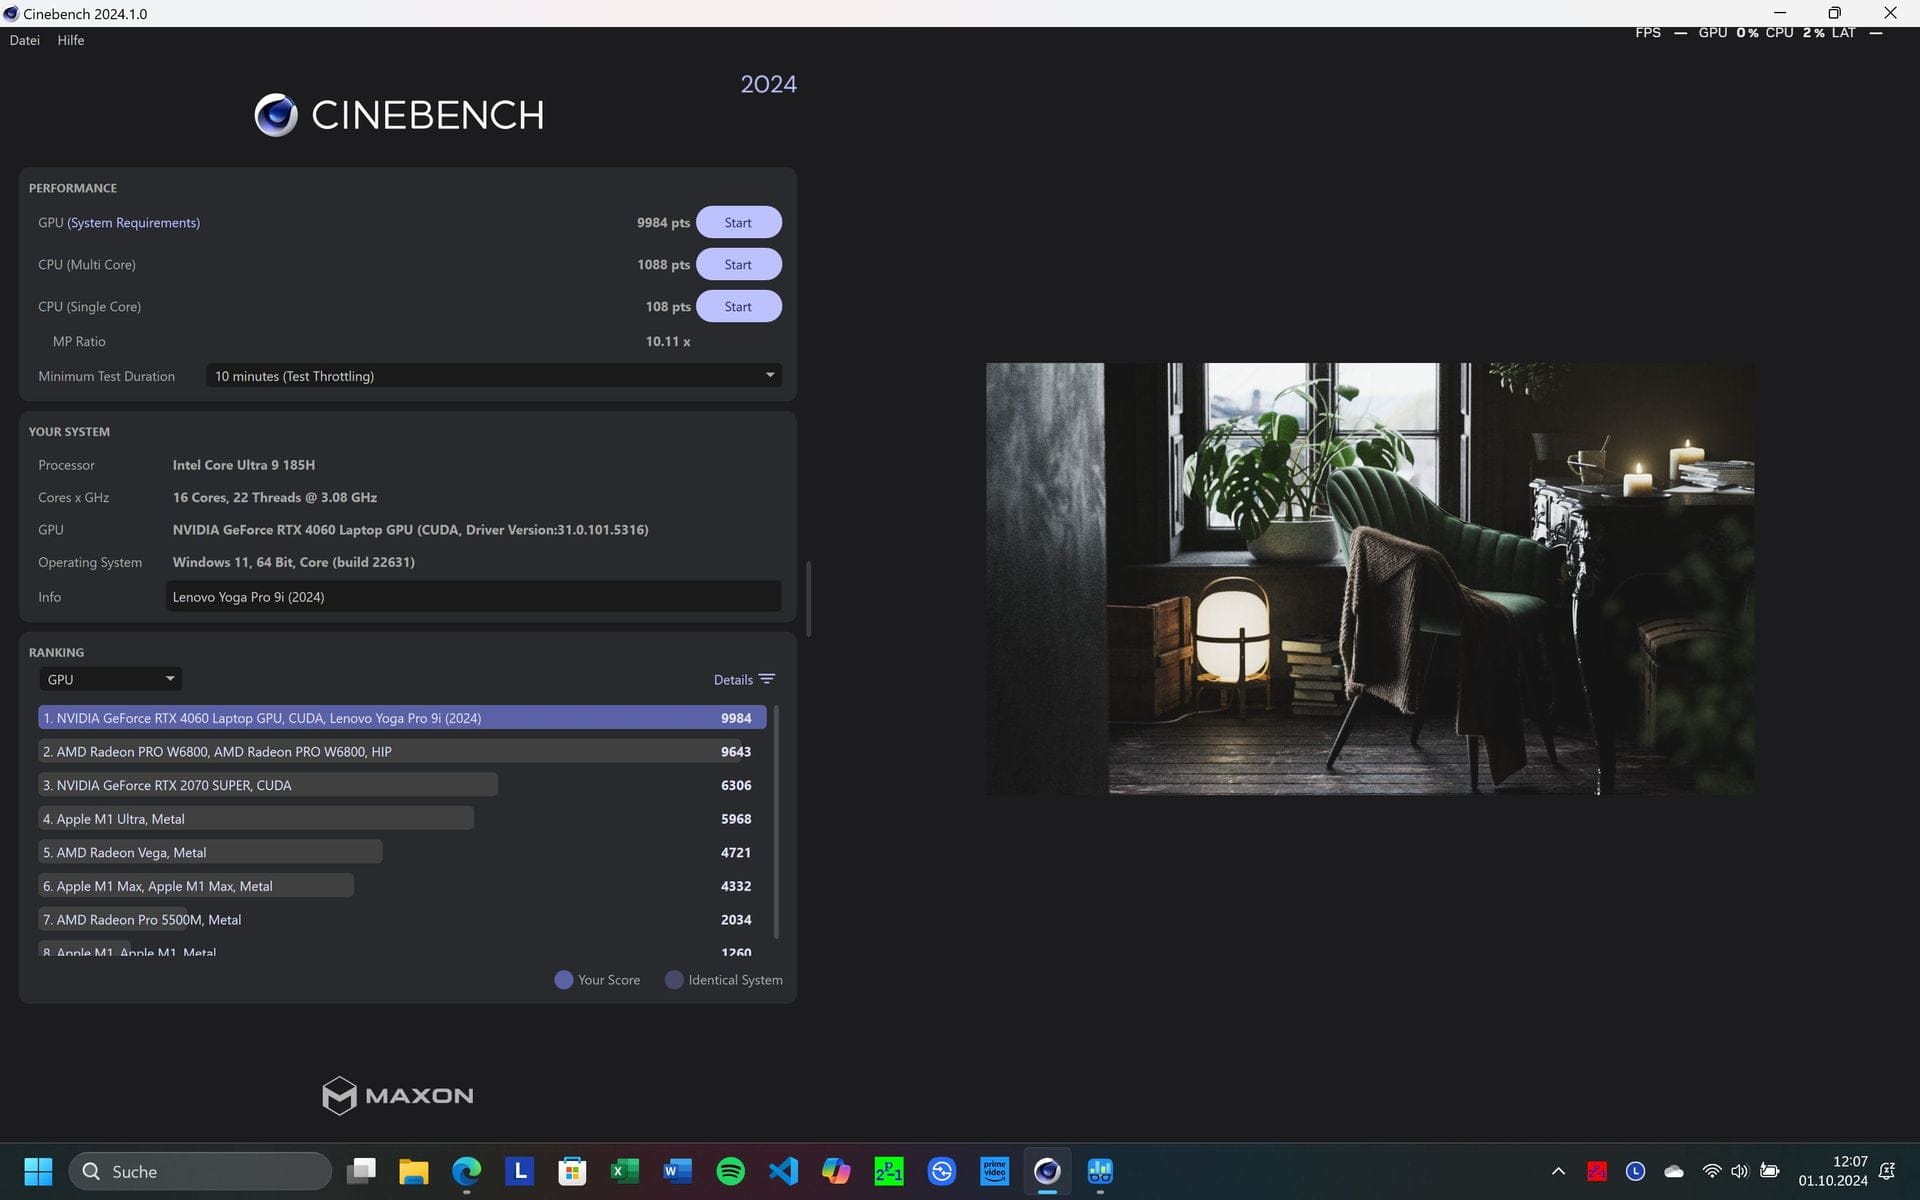Click the Info field with Lenovo Yoga Pro 9i
This screenshot has height=1200, width=1920.
(x=474, y=597)
